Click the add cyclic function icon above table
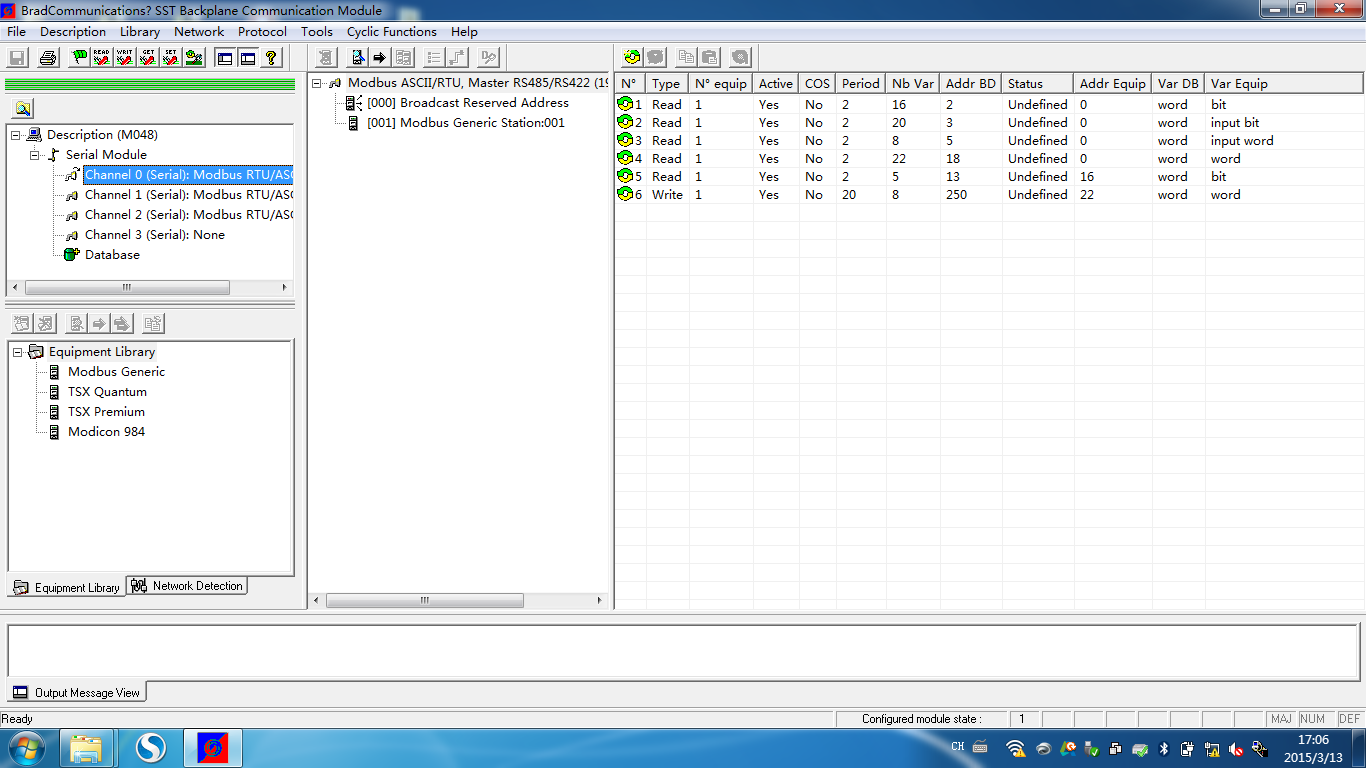The image size is (1366, 768). [632, 58]
